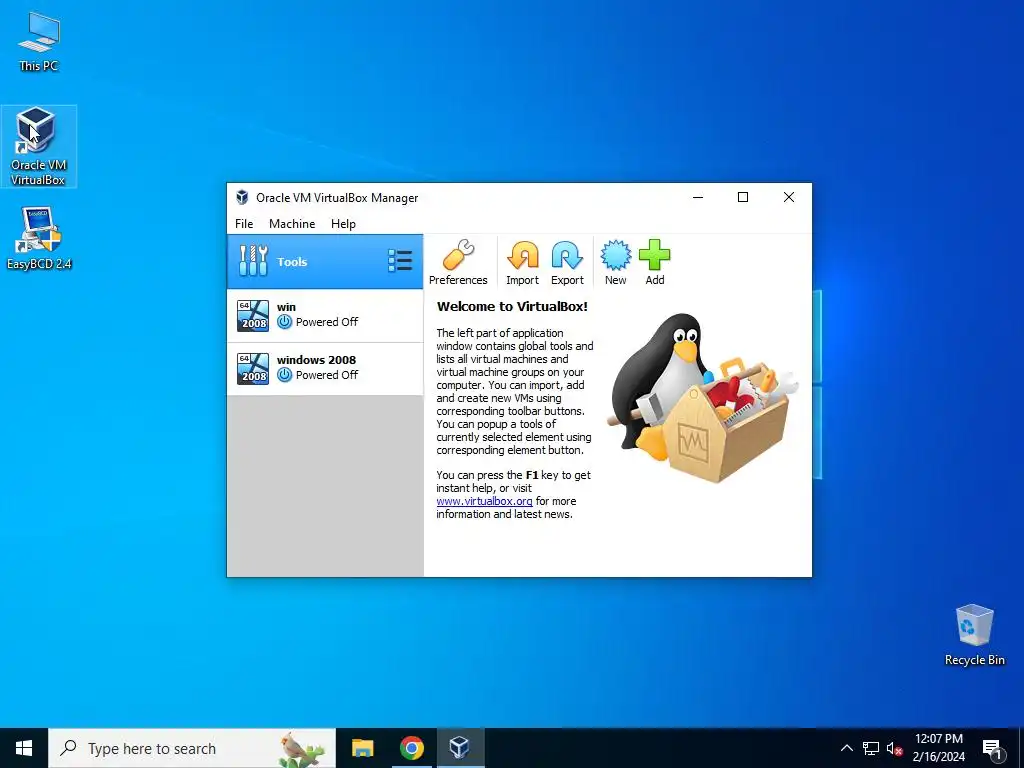Open the File menu
1024x768 pixels.
[244, 224]
